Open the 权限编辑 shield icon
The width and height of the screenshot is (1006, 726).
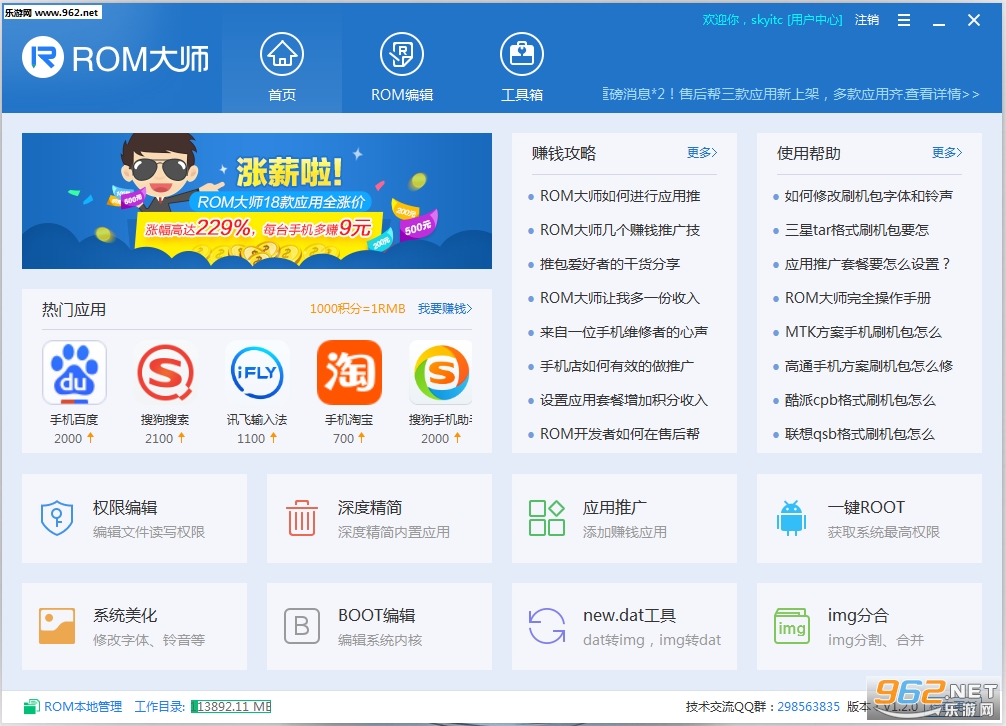coord(57,518)
